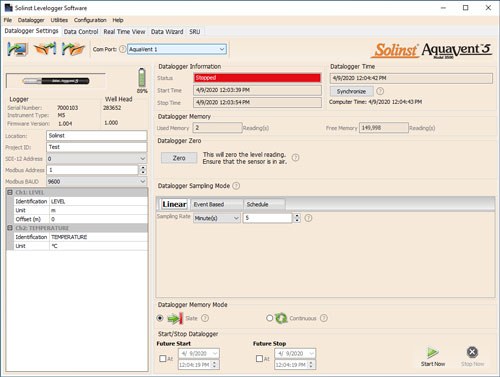Click the Ch1 Identification LEVEL field
Viewport: 500px width, 377px height.
click(x=99, y=201)
